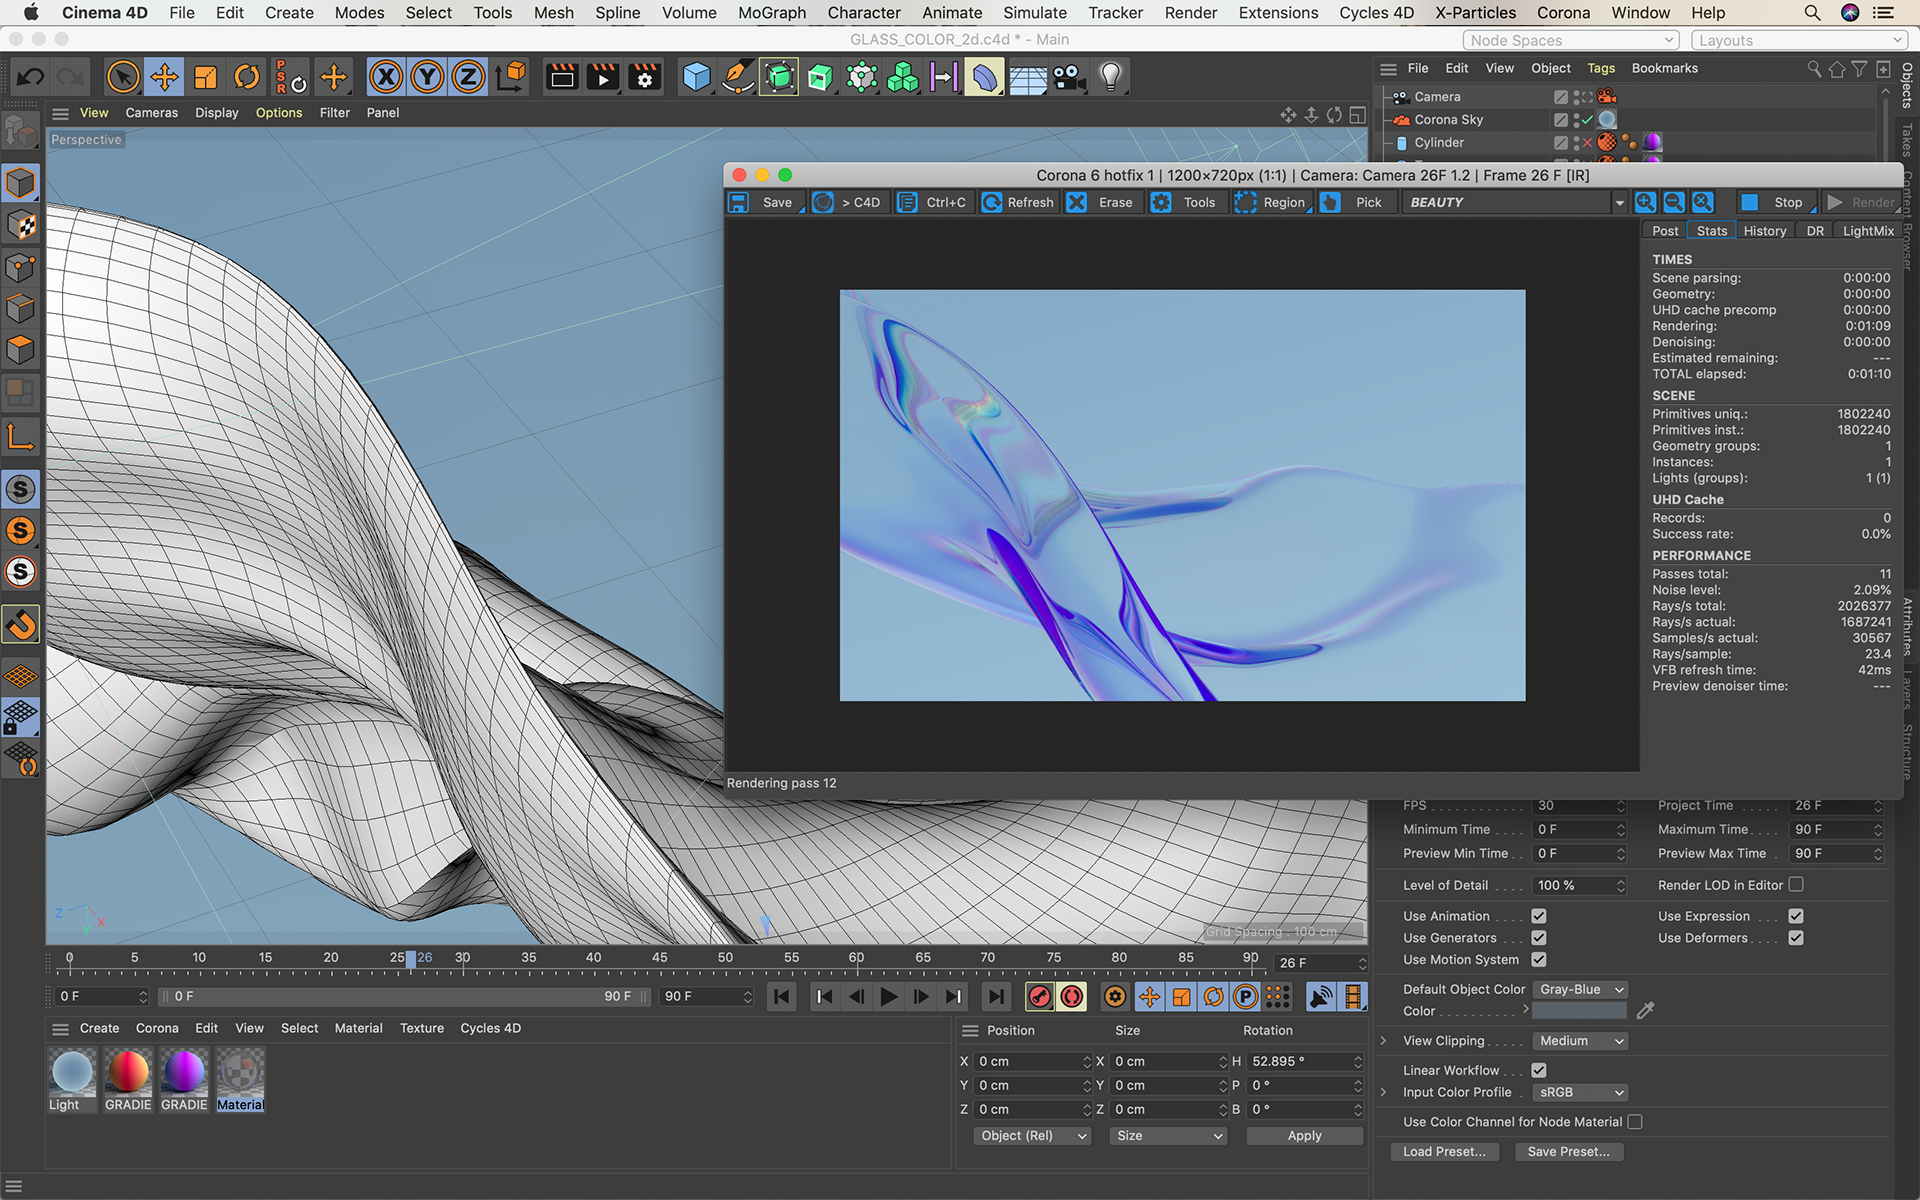Viewport: 1920px width, 1200px height.
Task: Click the Stop render button
Action: [x=1776, y=202]
